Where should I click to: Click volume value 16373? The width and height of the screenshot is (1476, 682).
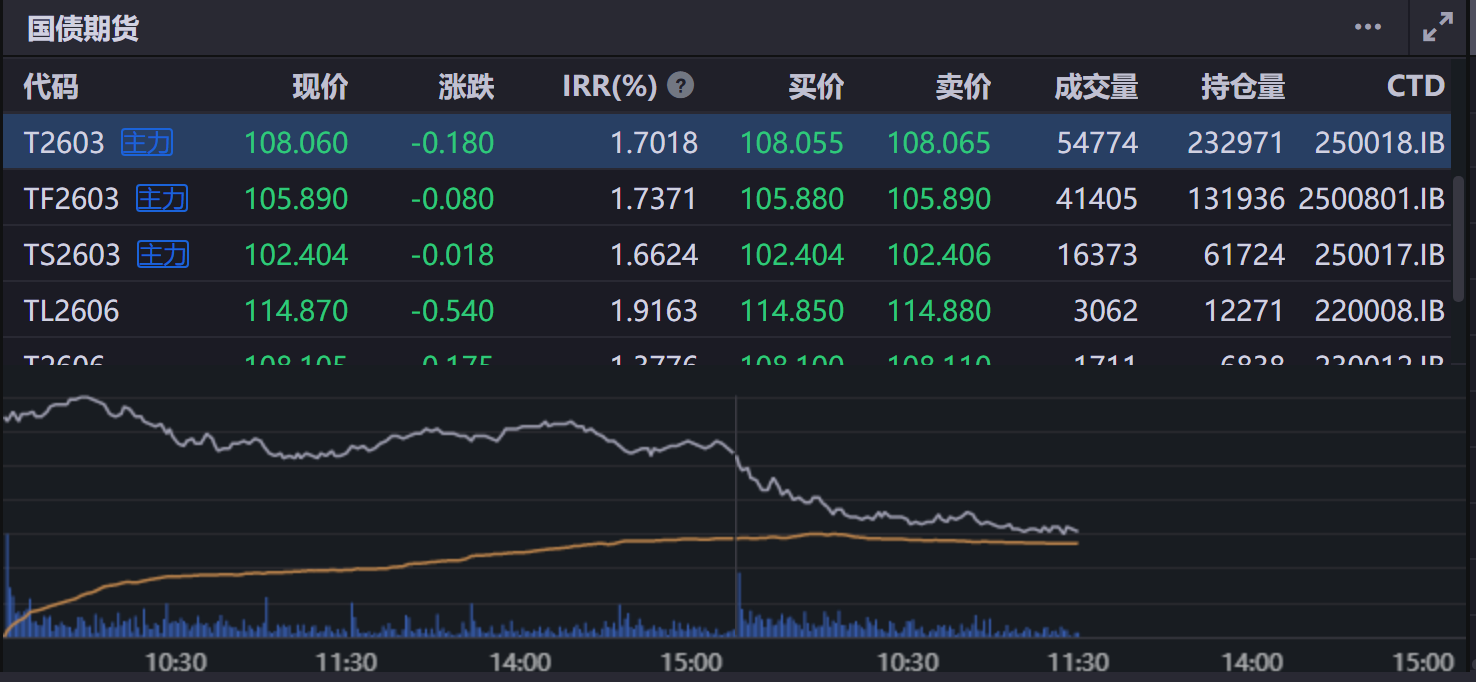click(x=1097, y=255)
